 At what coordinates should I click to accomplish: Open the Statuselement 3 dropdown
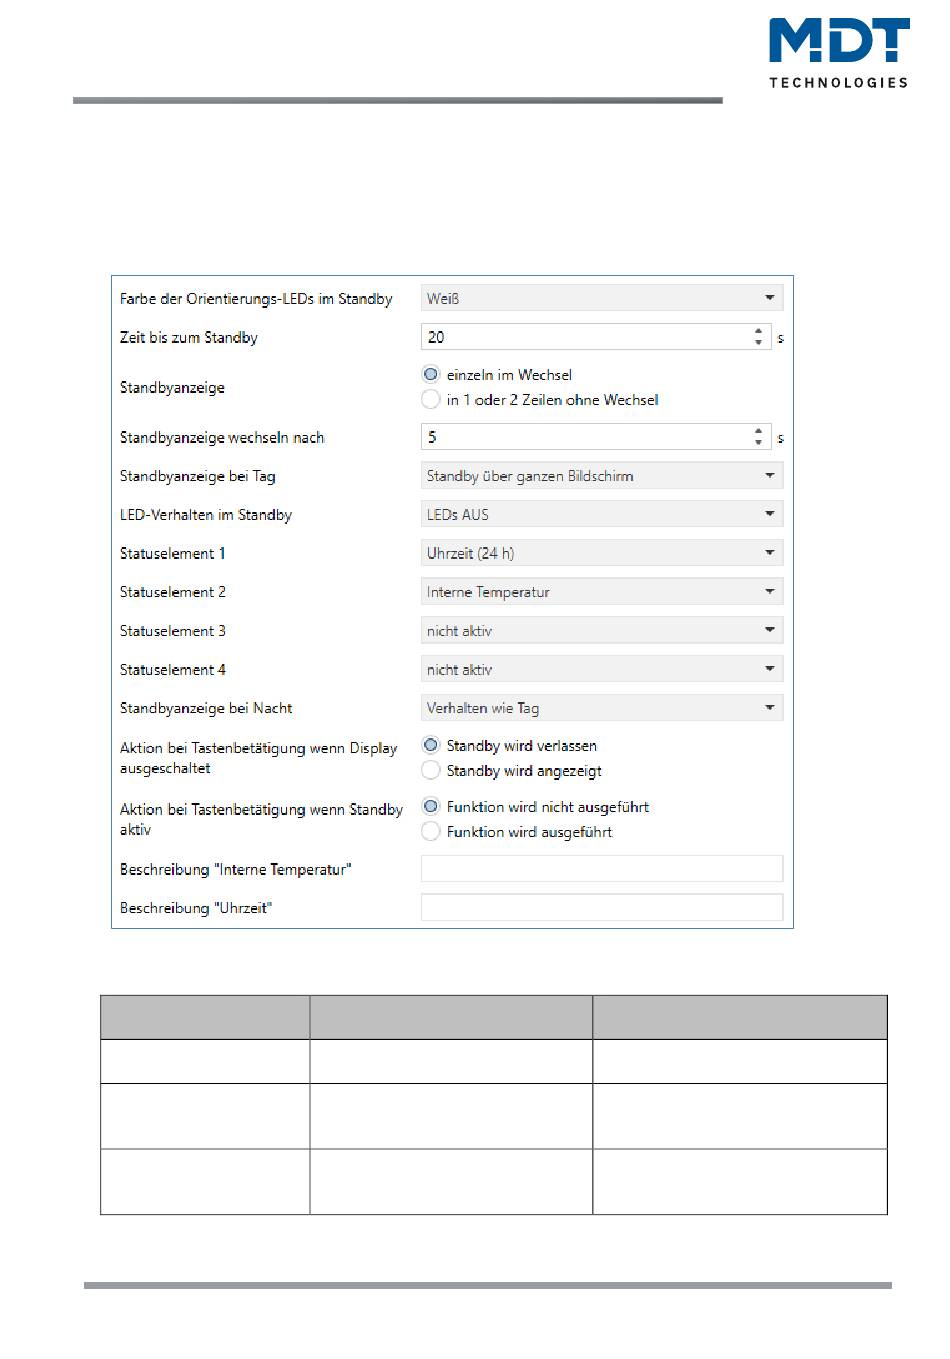pos(601,631)
